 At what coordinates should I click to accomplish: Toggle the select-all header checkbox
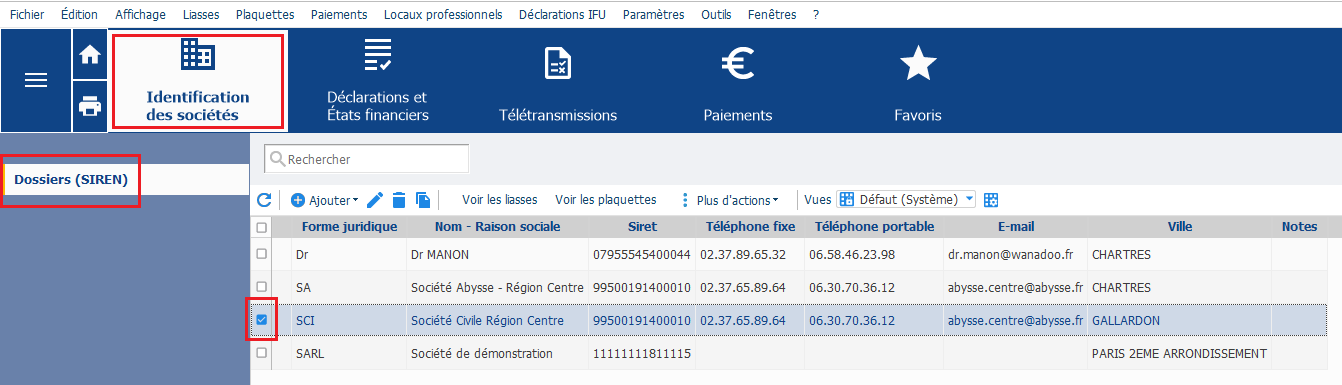tap(262, 228)
